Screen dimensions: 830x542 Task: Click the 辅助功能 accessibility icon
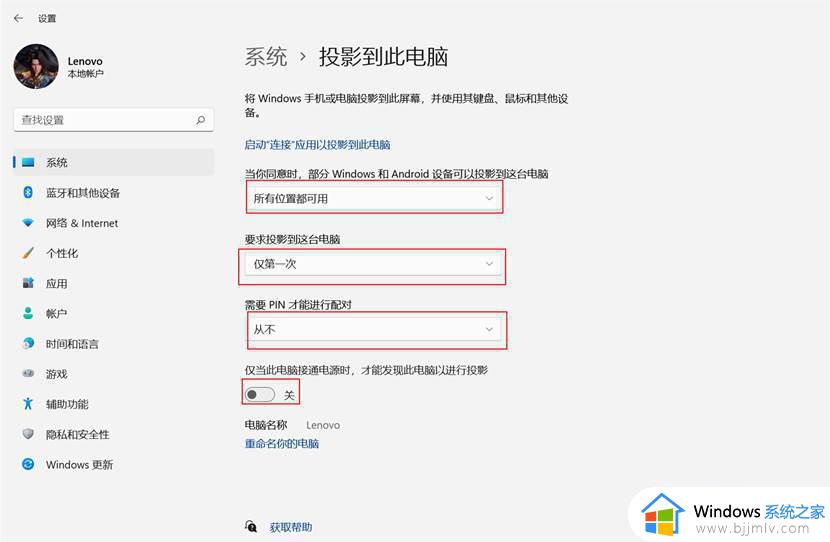[28, 404]
